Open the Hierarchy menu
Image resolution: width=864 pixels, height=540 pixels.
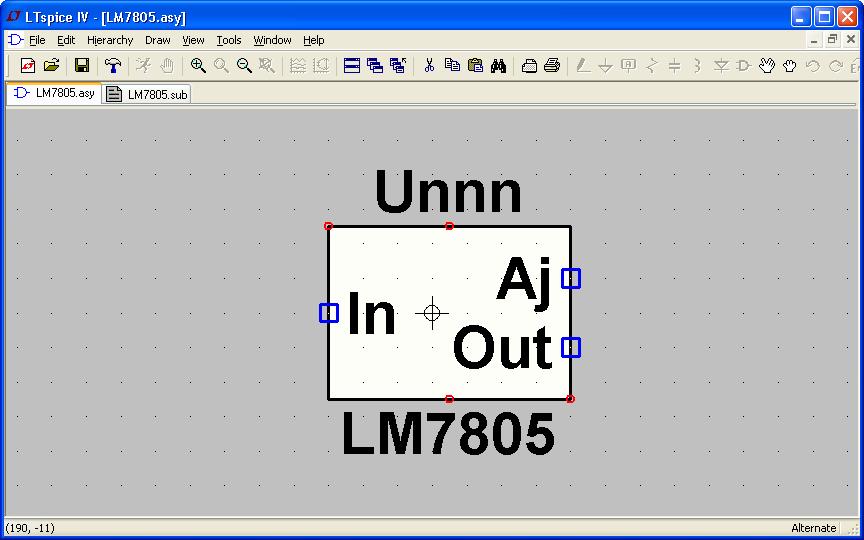(x=110, y=40)
